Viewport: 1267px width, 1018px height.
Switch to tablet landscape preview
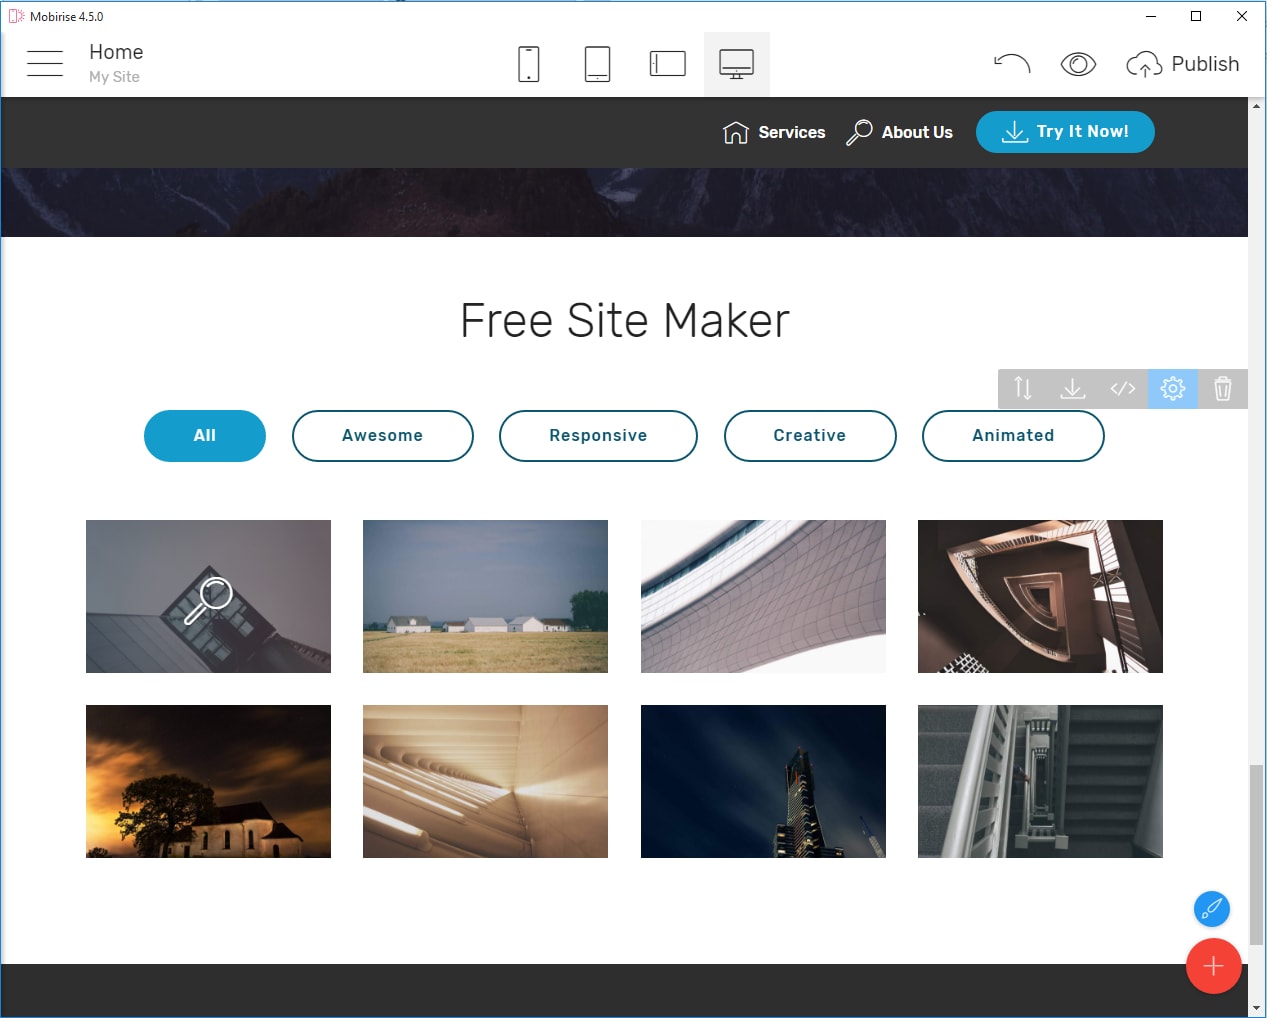tap(667, 64)
